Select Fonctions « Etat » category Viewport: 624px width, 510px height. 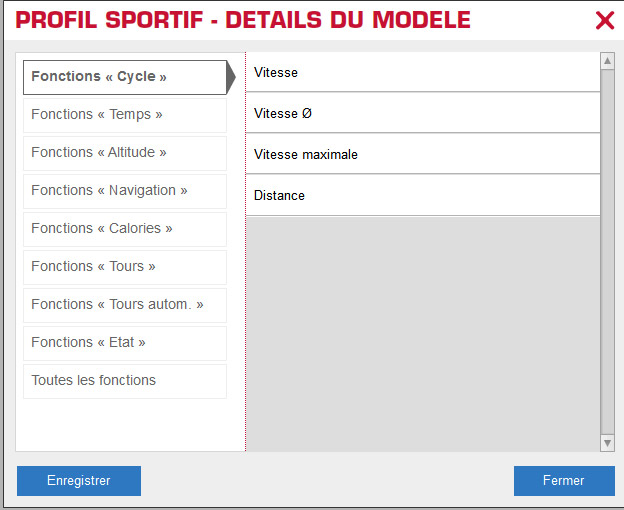point(125,343)
